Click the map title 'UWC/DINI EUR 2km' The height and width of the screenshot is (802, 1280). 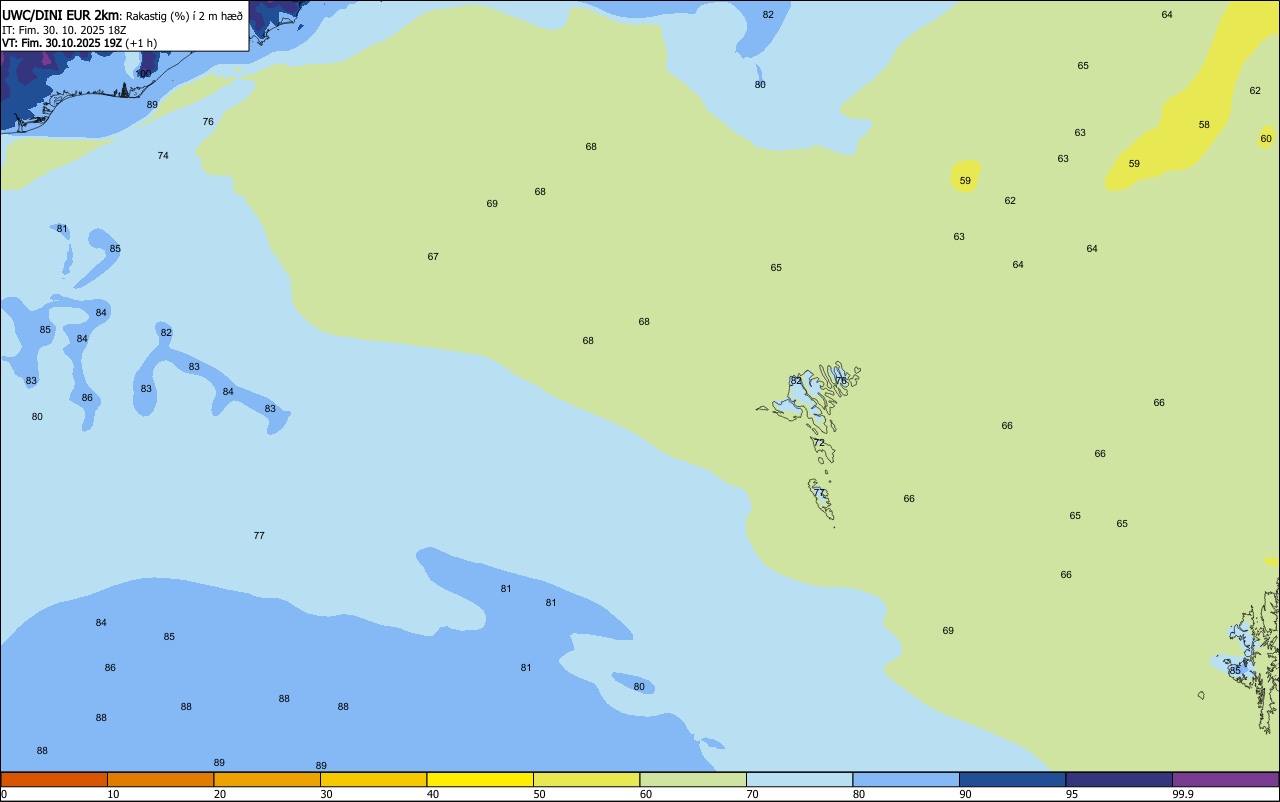click(x=60, y=15)
